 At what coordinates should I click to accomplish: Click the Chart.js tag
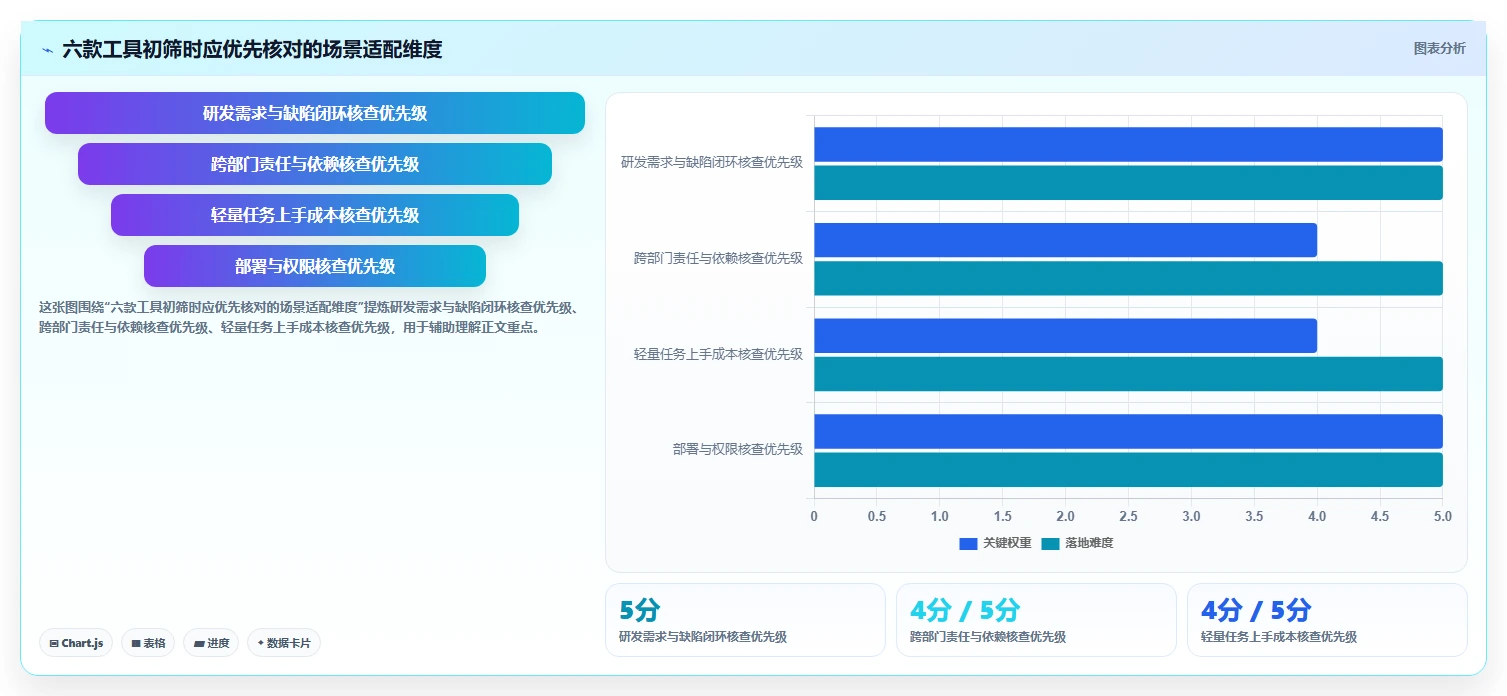click(76, 643)
